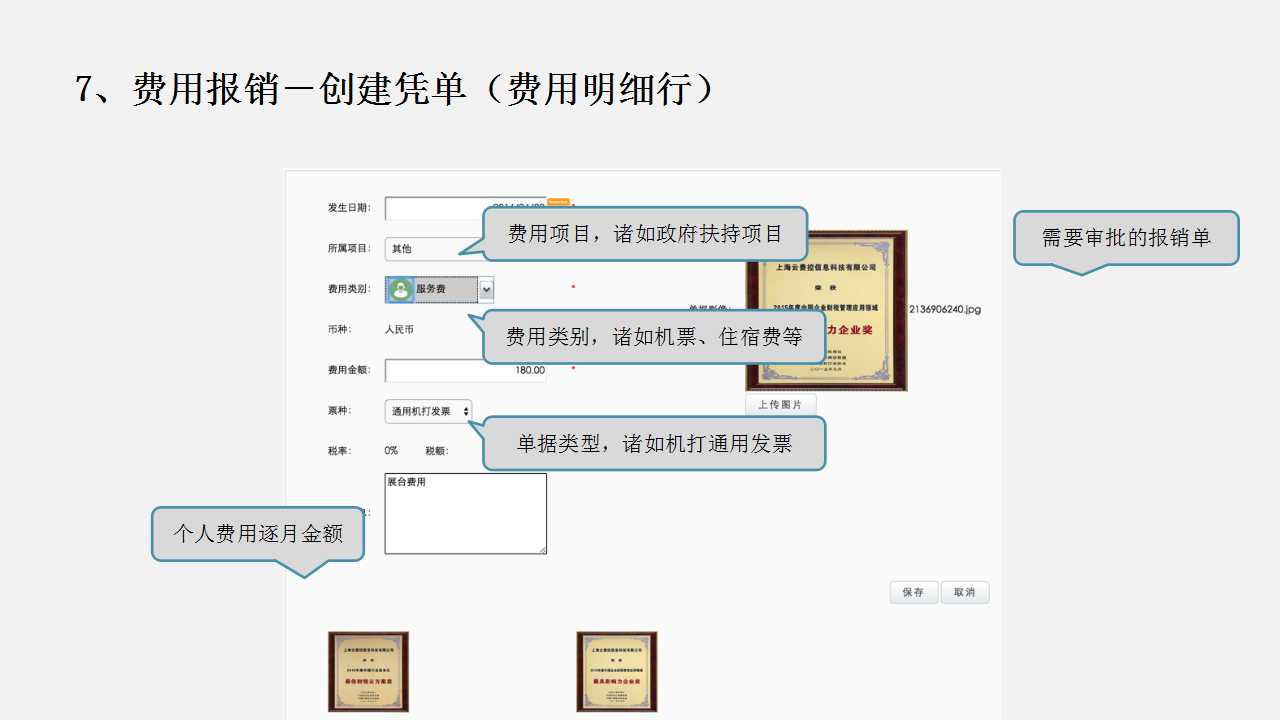This screenshot has width=1280, height=720.
Task: Open the 所属项目 dropdown showing 其他
Action: 435,248
